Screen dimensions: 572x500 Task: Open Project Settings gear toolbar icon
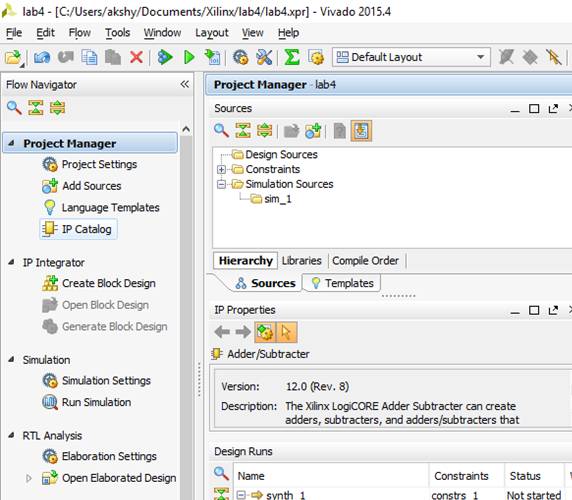click(241, 57)
